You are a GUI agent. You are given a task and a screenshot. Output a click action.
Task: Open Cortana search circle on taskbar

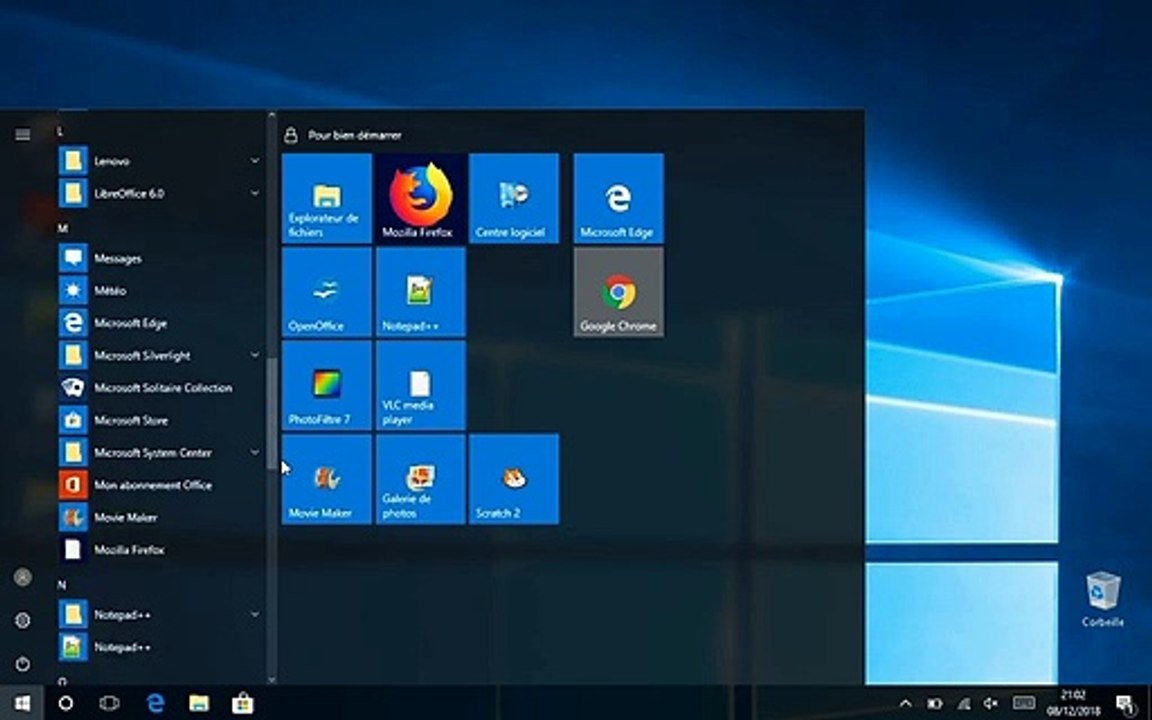(x=65, y=703)
